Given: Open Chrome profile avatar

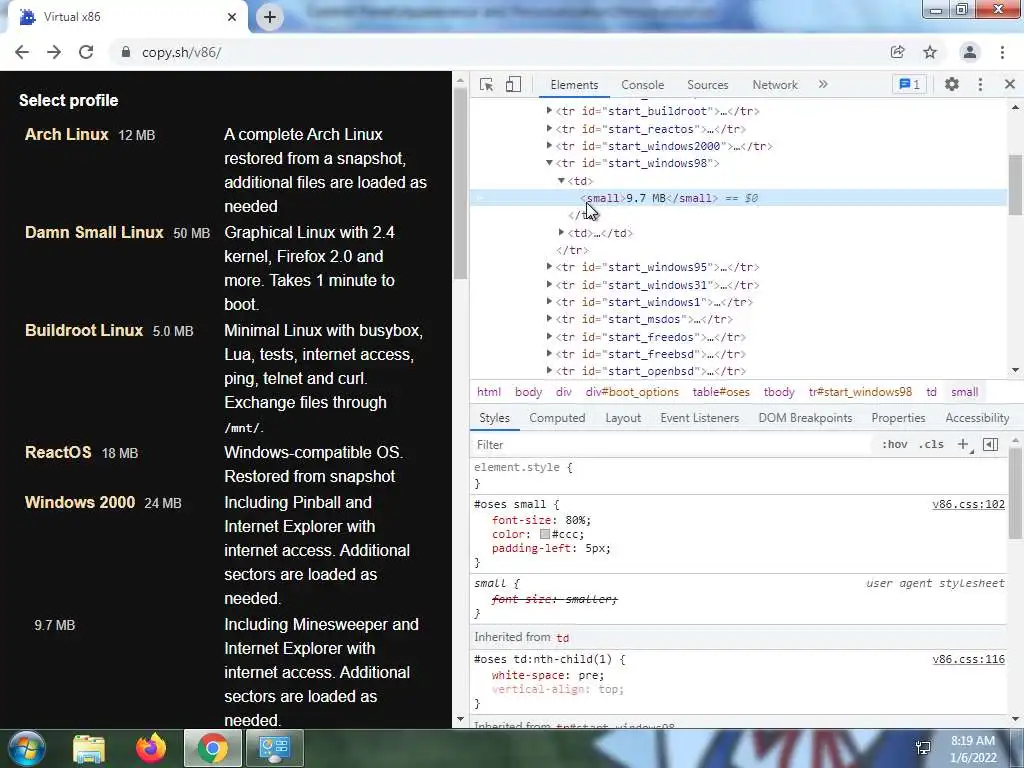Looking at the screenshot, I should (970, 52).
